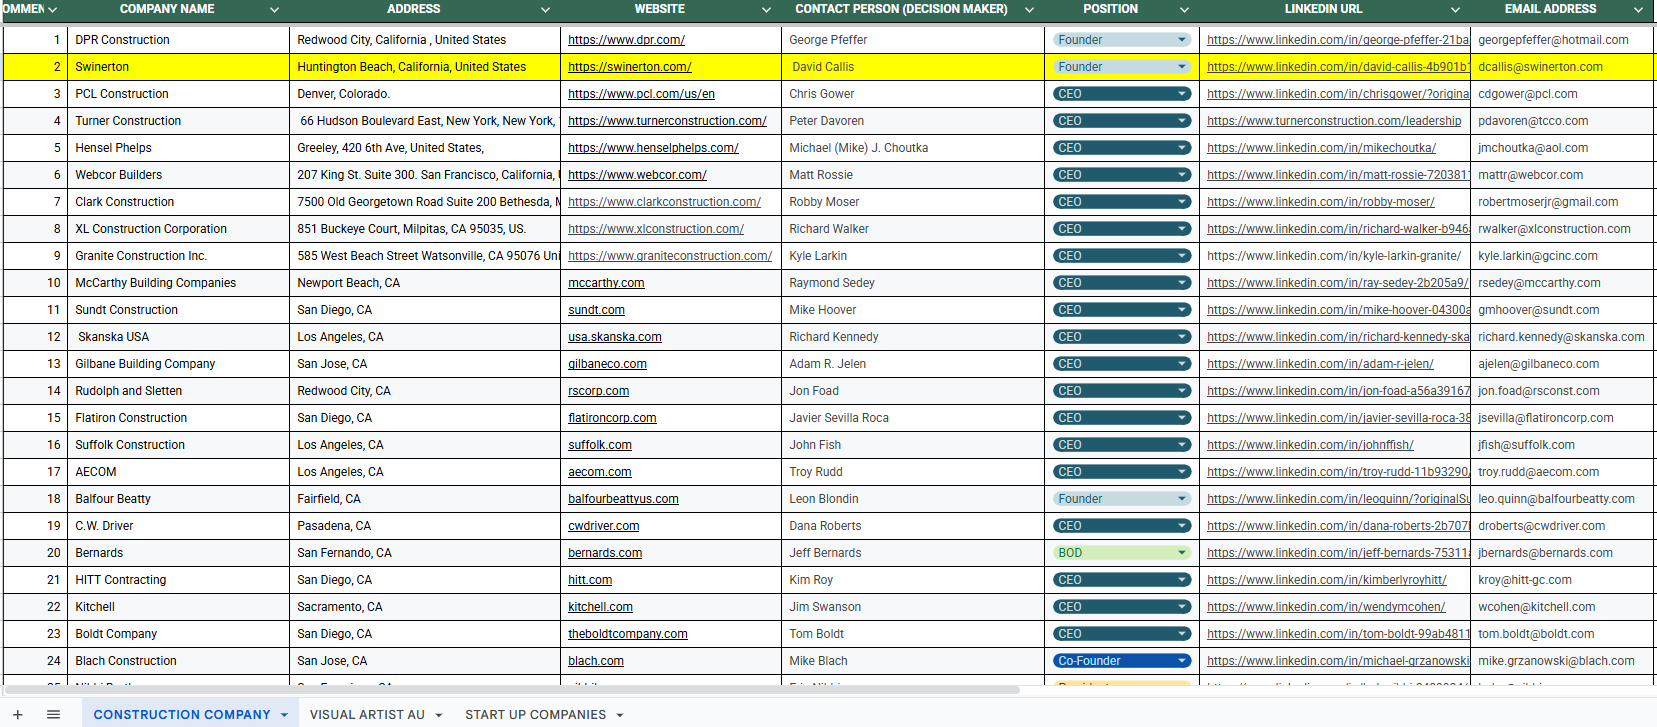This screenshot has width=1657, height=727.
Task: Select the 'richard.kennedy@skanska.com' email cell
Action: point(1563,337)
